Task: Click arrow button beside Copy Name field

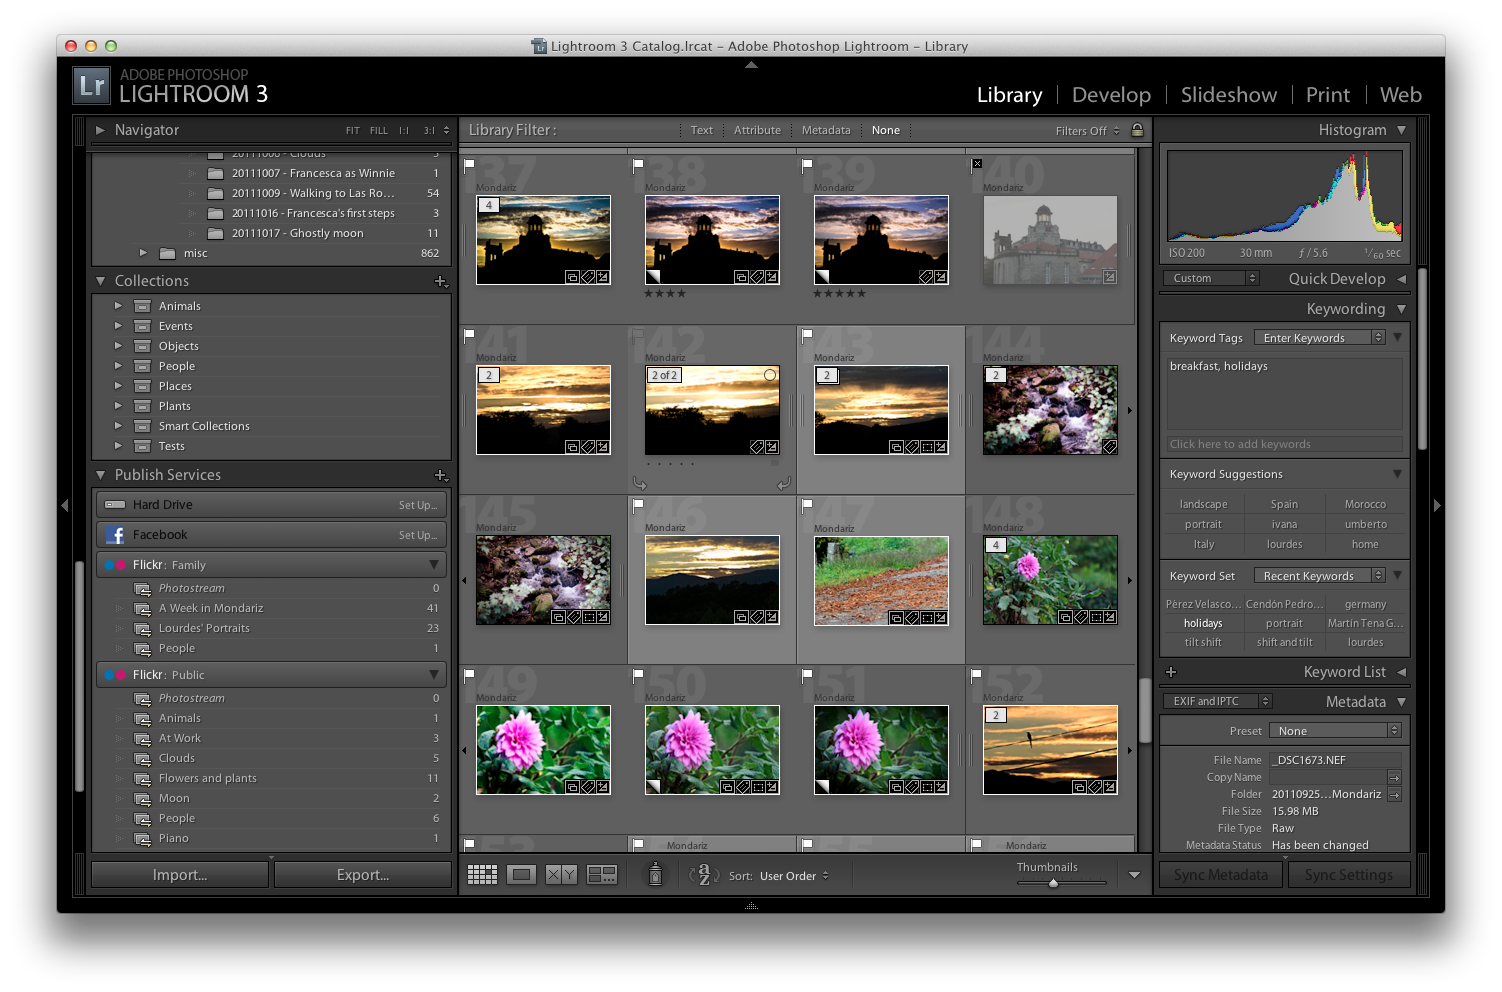Action: 1394,778
